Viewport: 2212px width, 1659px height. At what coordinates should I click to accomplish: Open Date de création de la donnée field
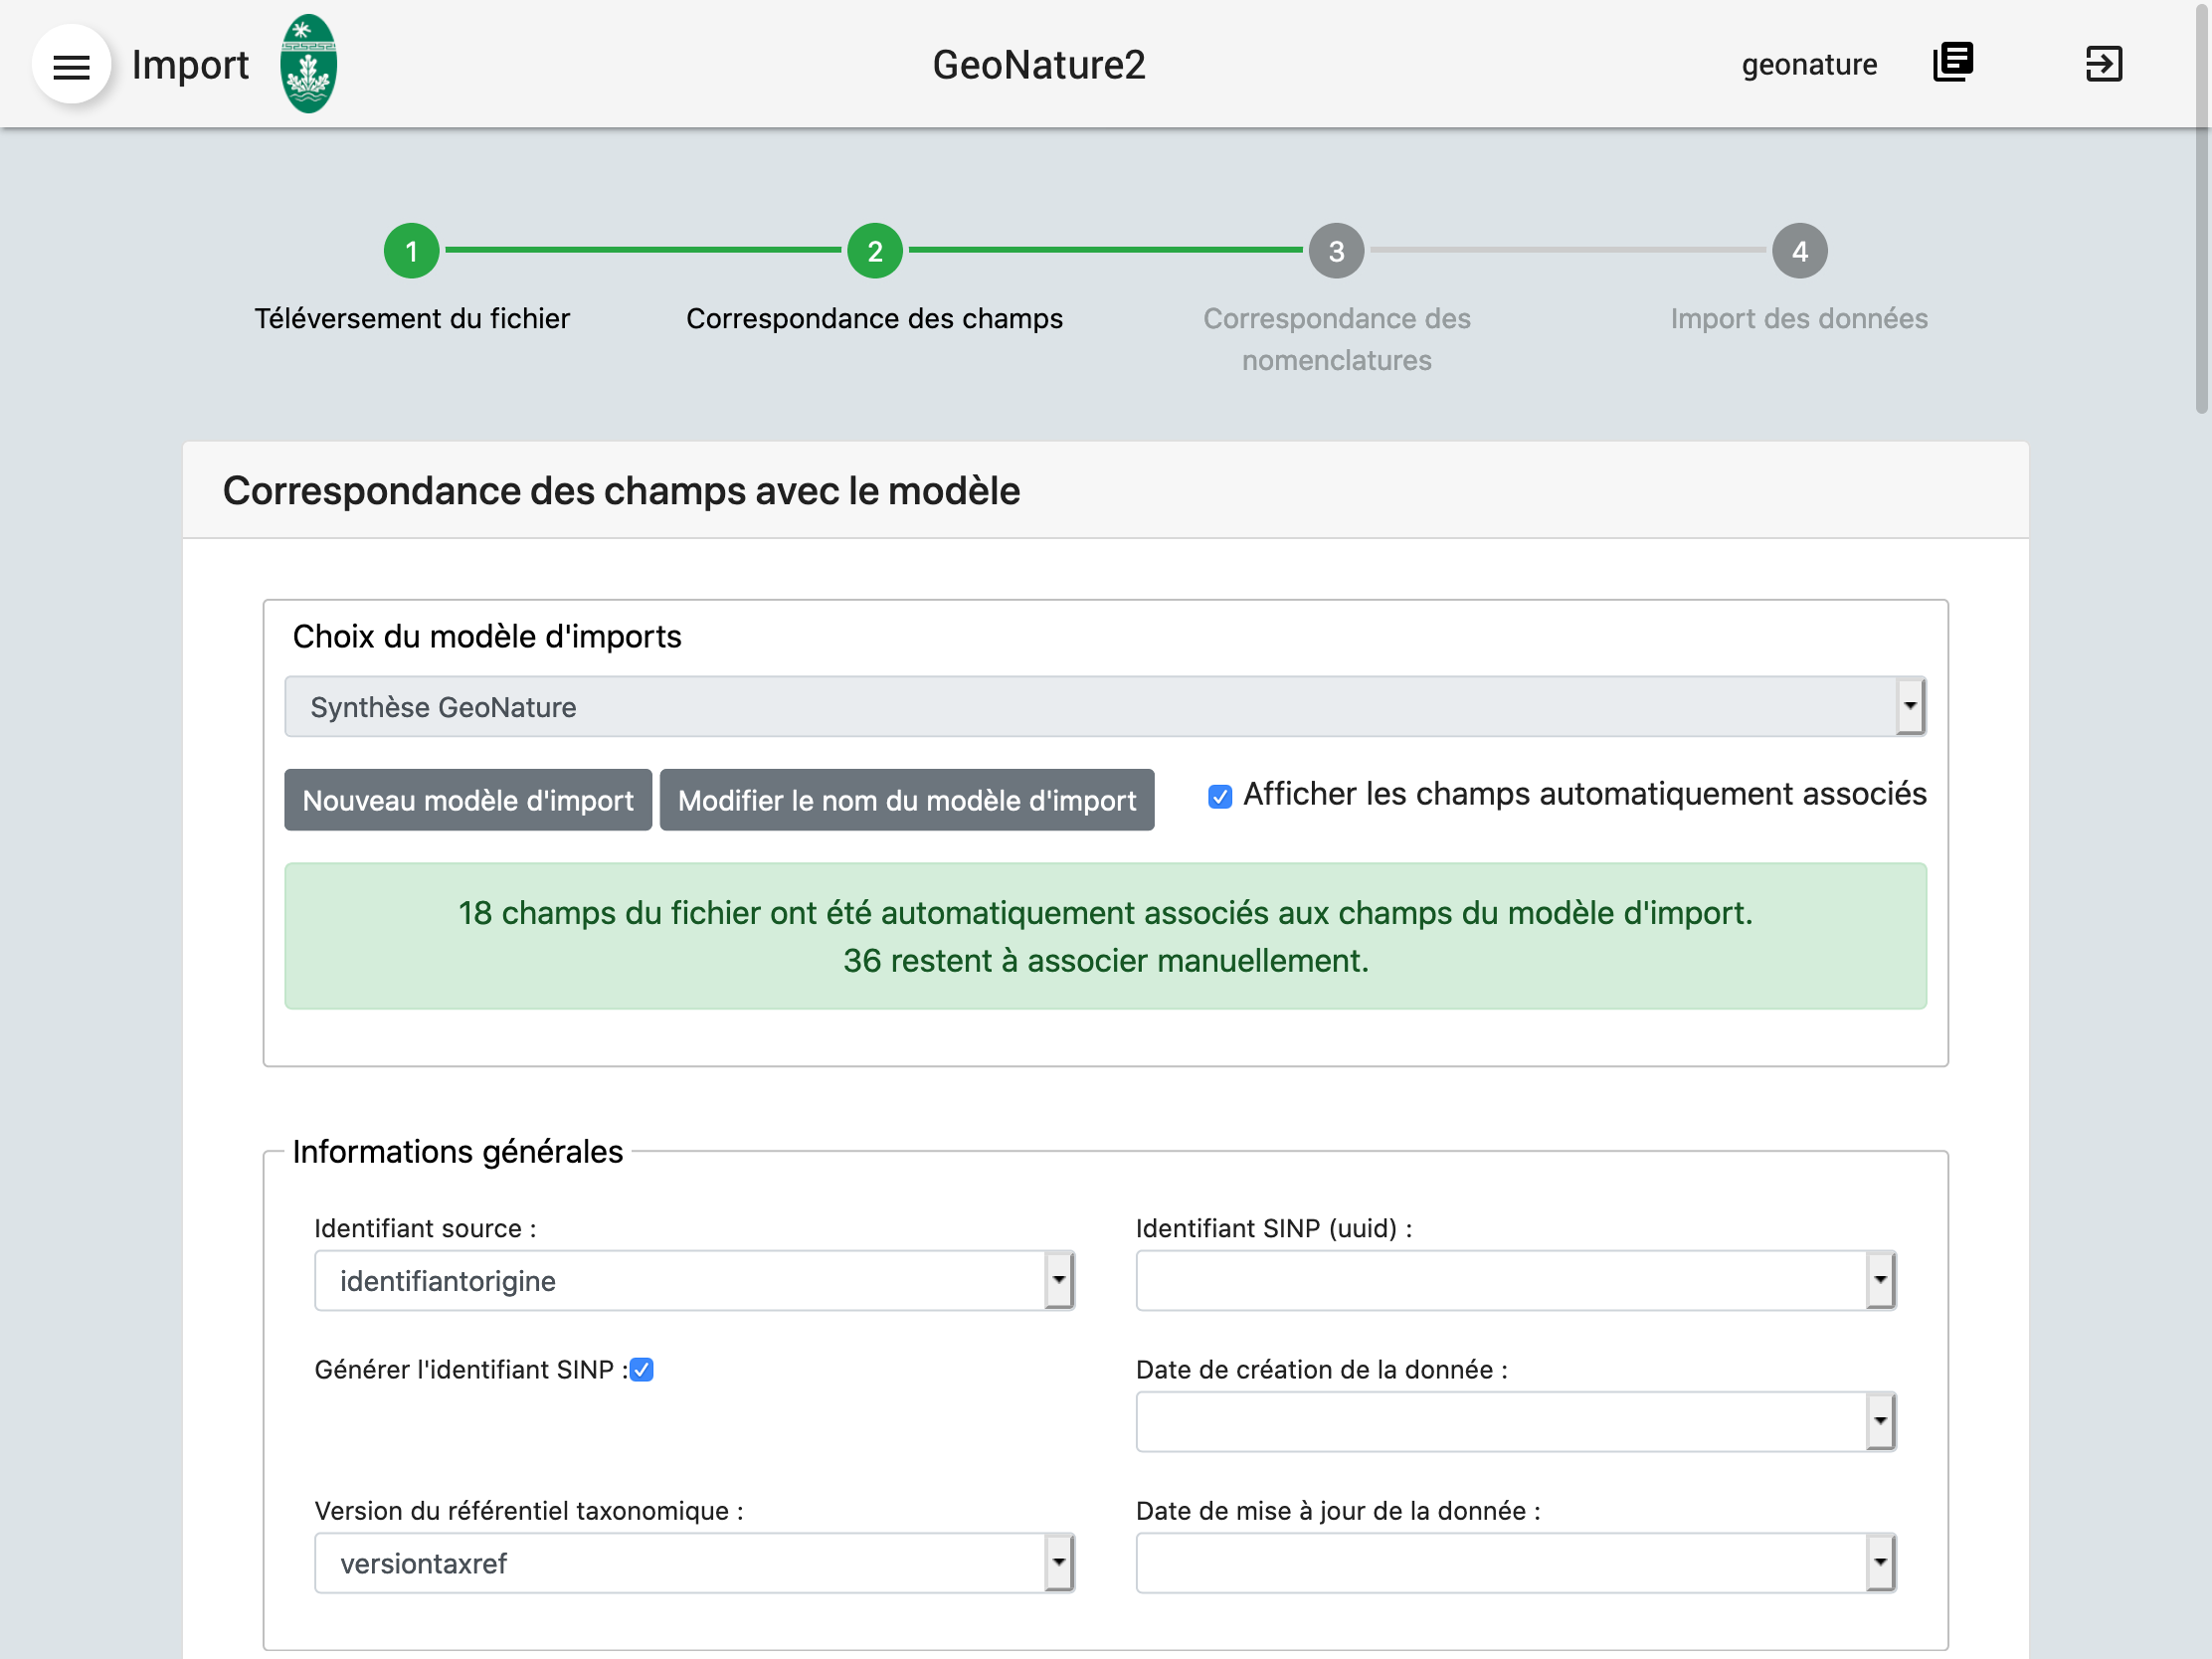click(x=1516, y=1422)
